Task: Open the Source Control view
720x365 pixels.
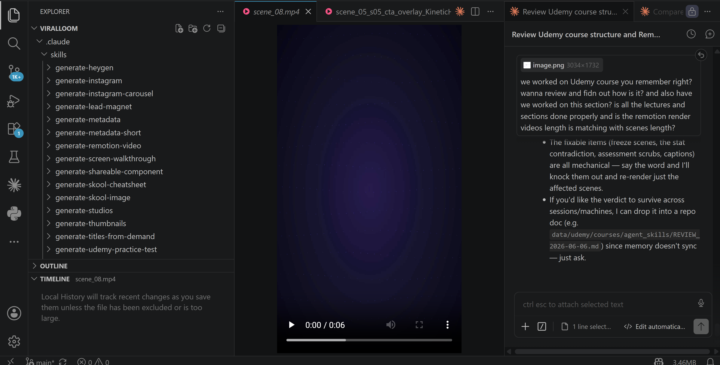Action: (14, 72)
